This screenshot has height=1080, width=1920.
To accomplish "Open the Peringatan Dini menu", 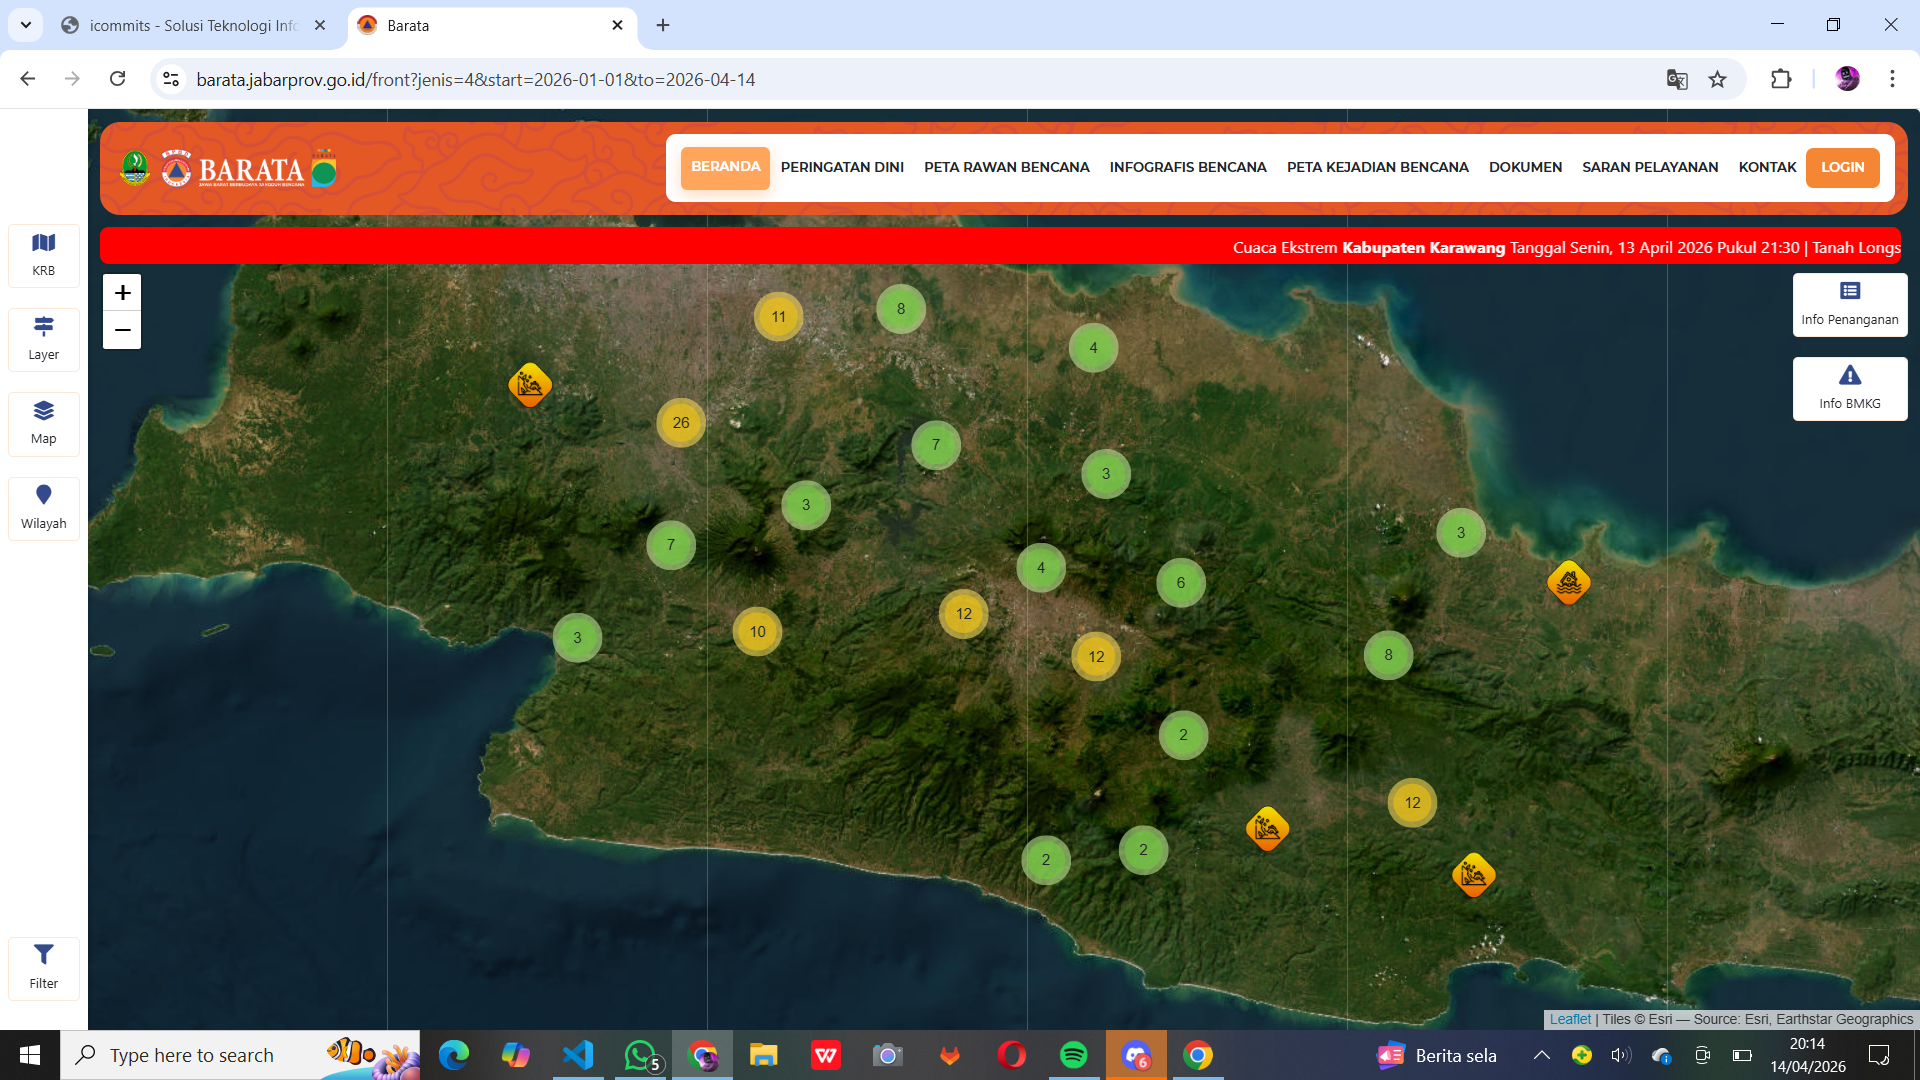I will 842,167.
